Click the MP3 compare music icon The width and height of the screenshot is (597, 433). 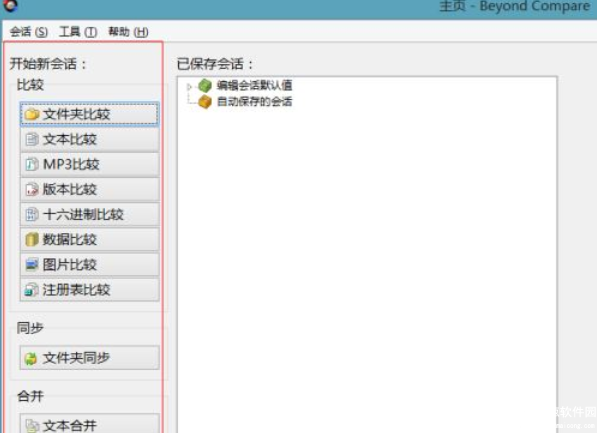(x=32, y=164)
